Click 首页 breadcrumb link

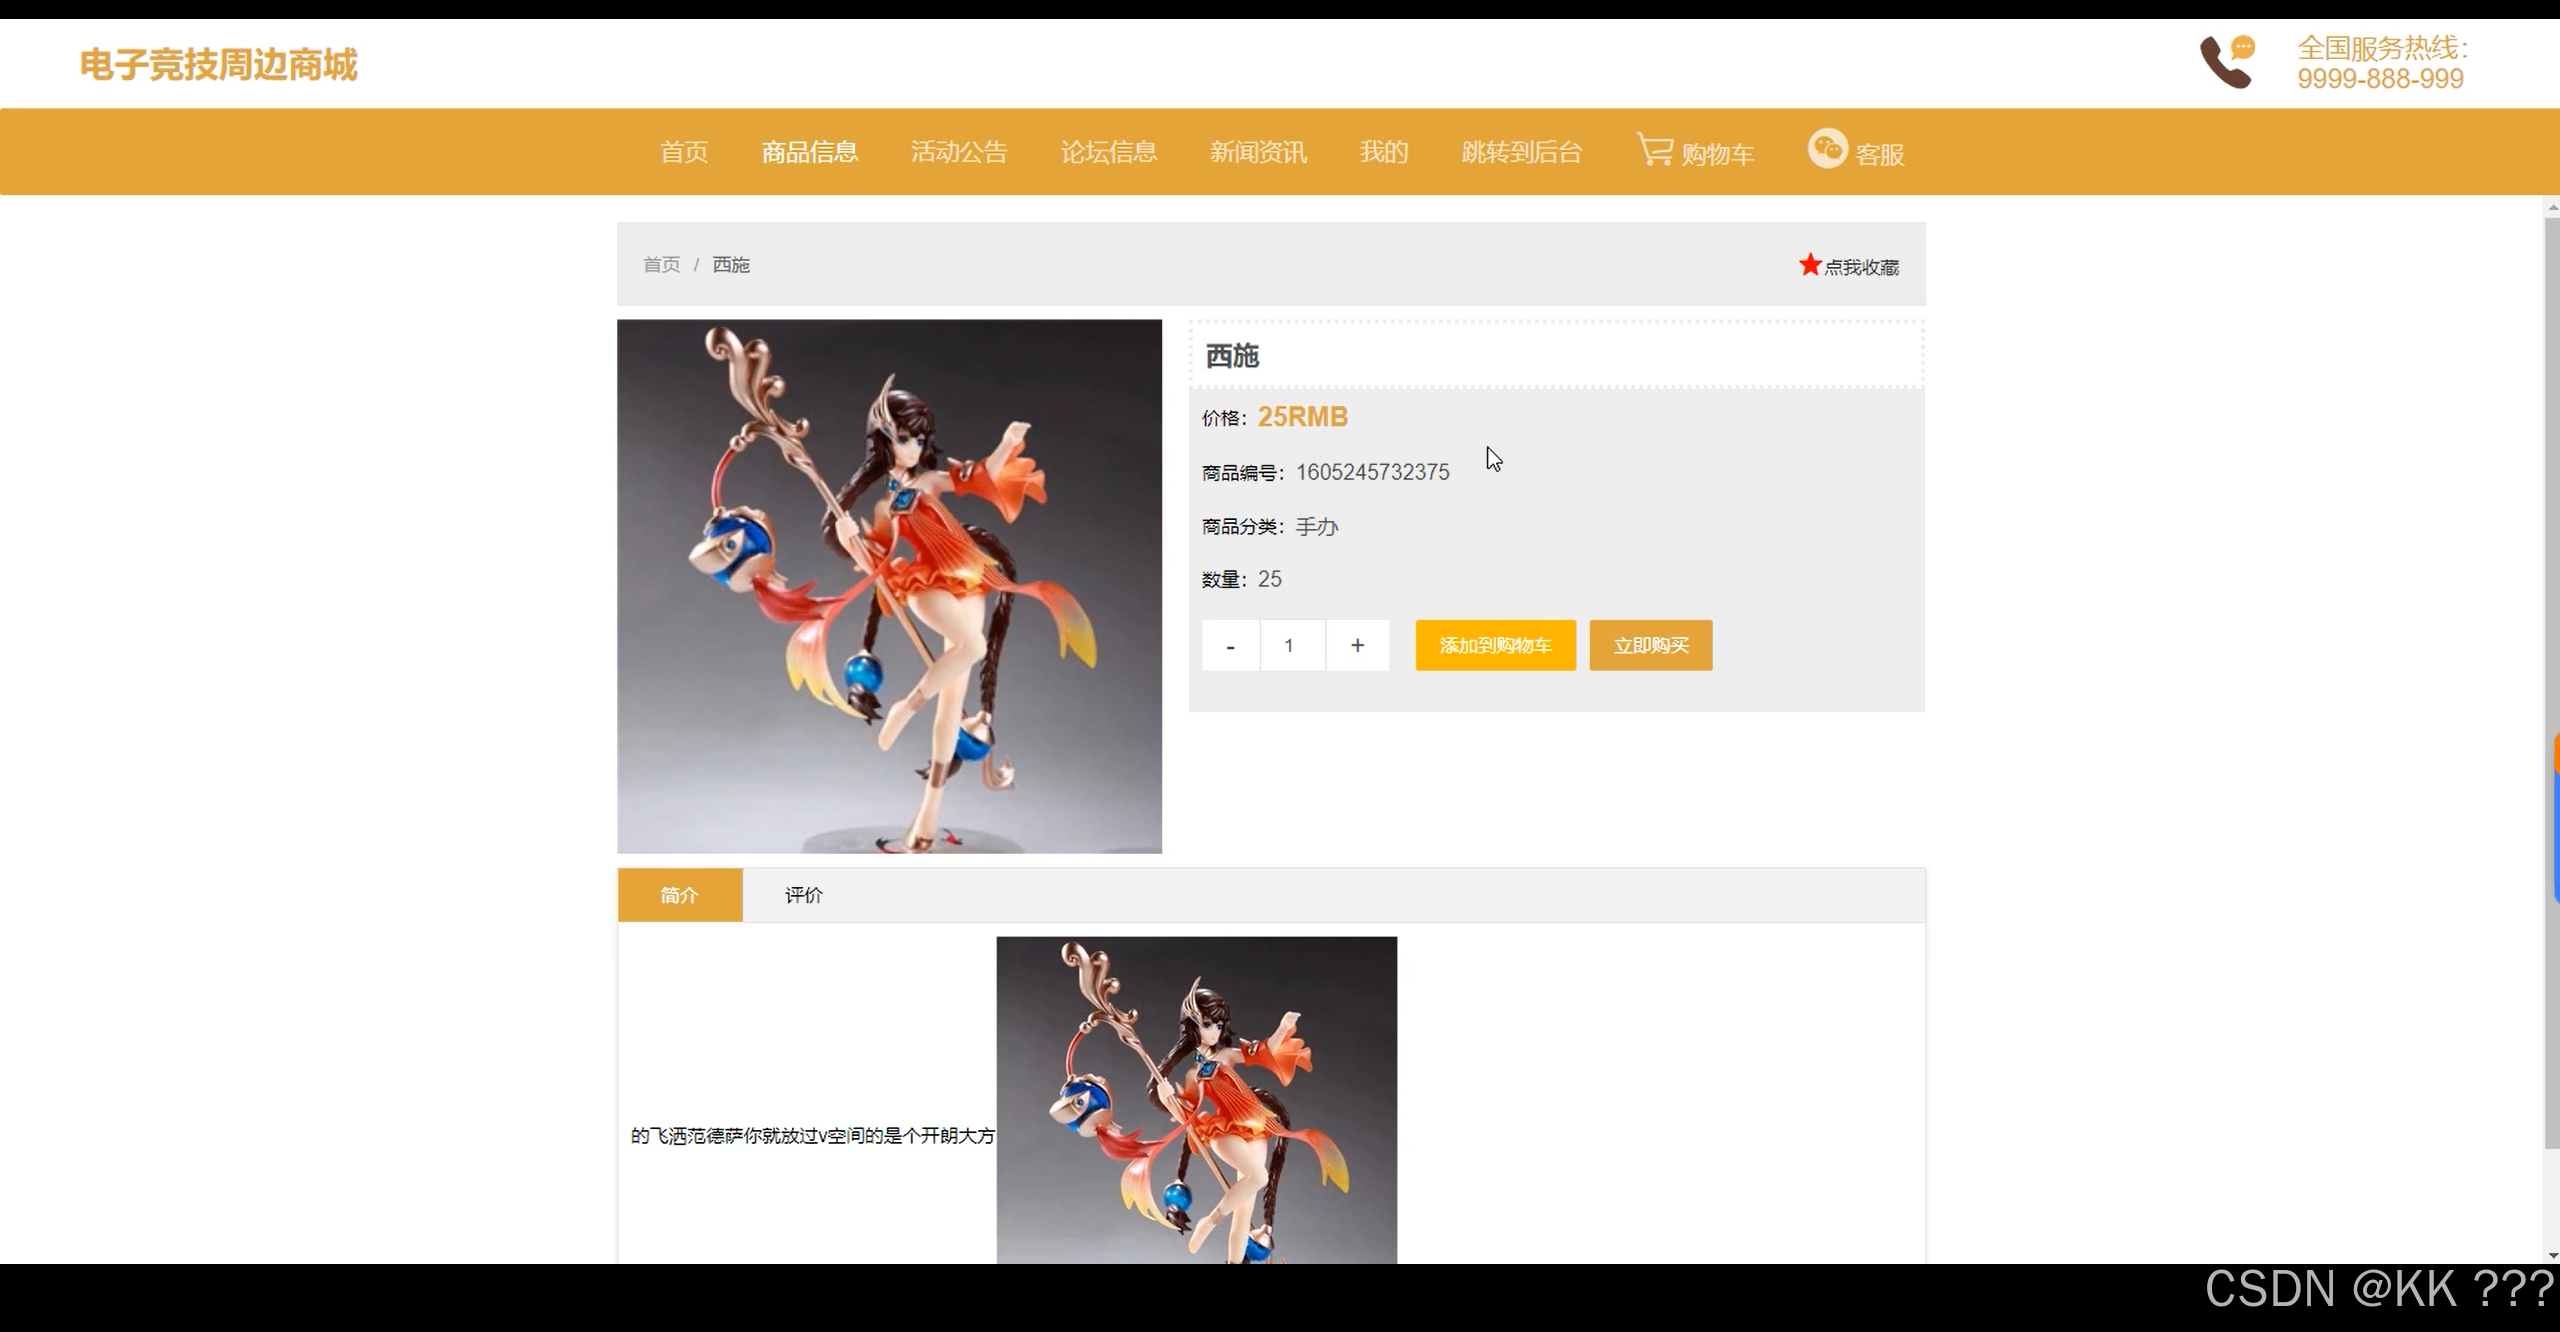click(661, 265)
